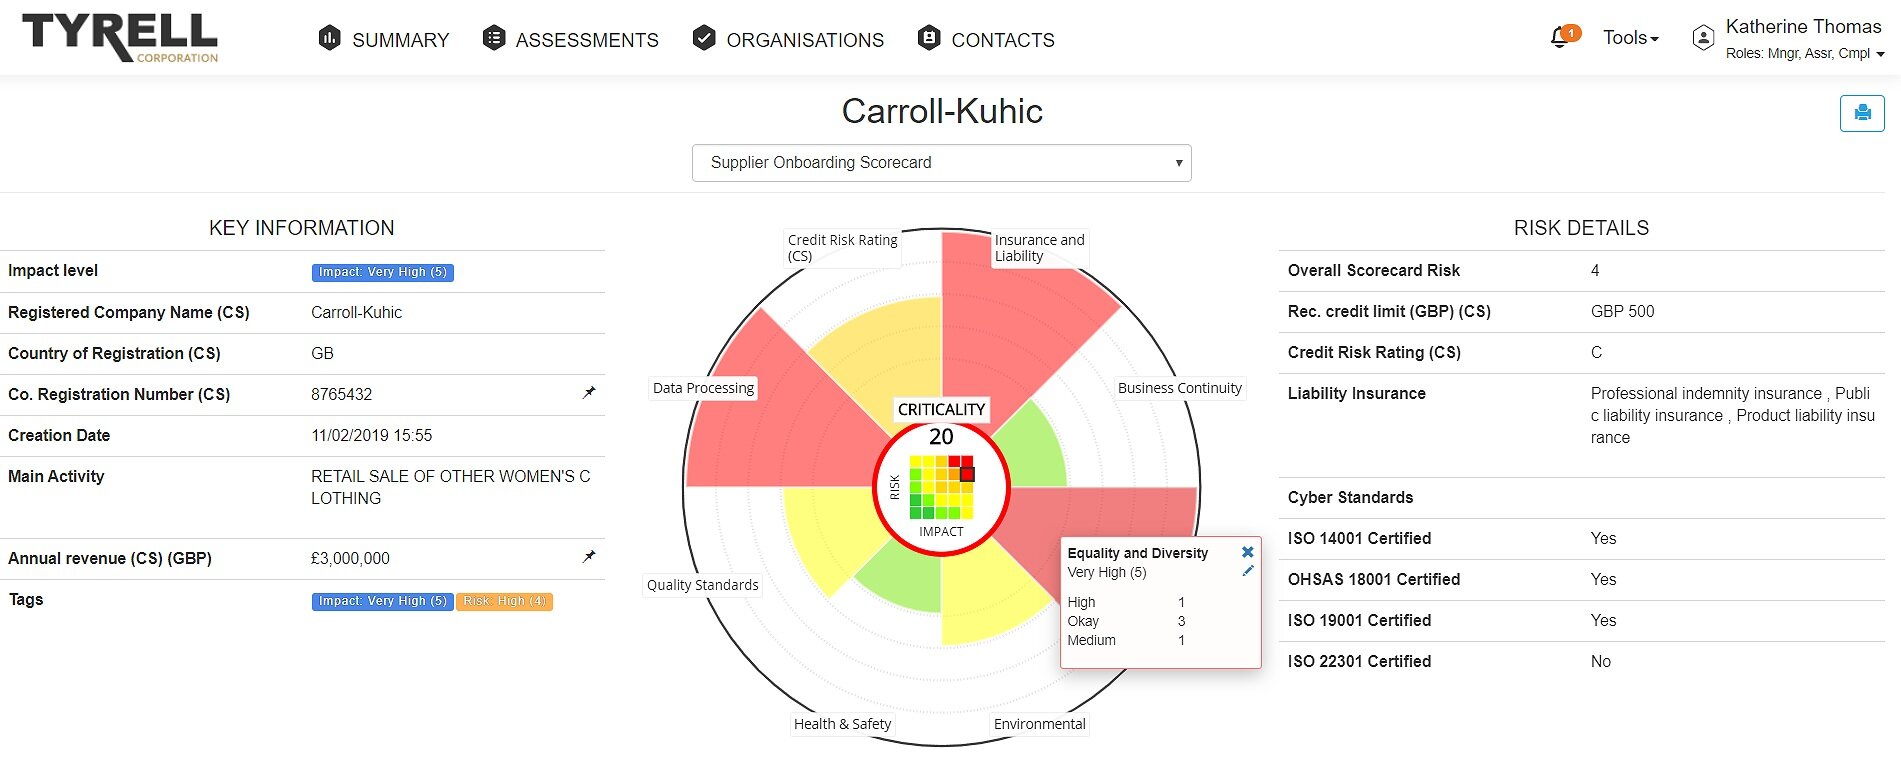Image resolution: width=1901 pixels, height=758 pixels.
Task: Open Katherine Thomas roles dropdown
Action: pos(1805,54)
